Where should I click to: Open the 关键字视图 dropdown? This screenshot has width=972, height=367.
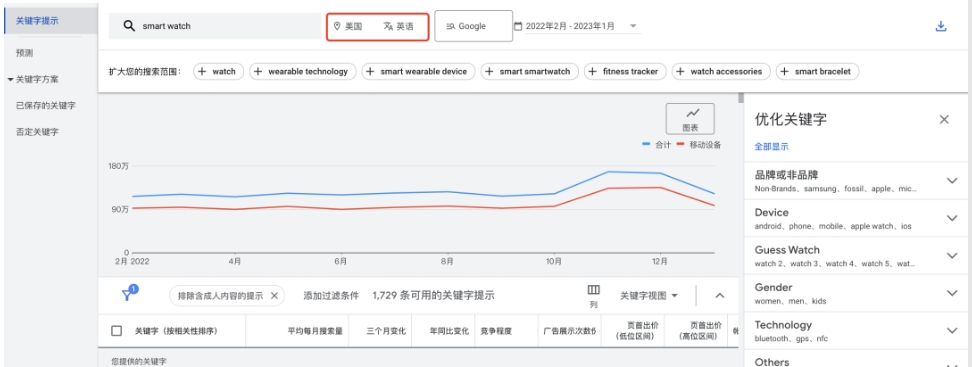point(649,296)
